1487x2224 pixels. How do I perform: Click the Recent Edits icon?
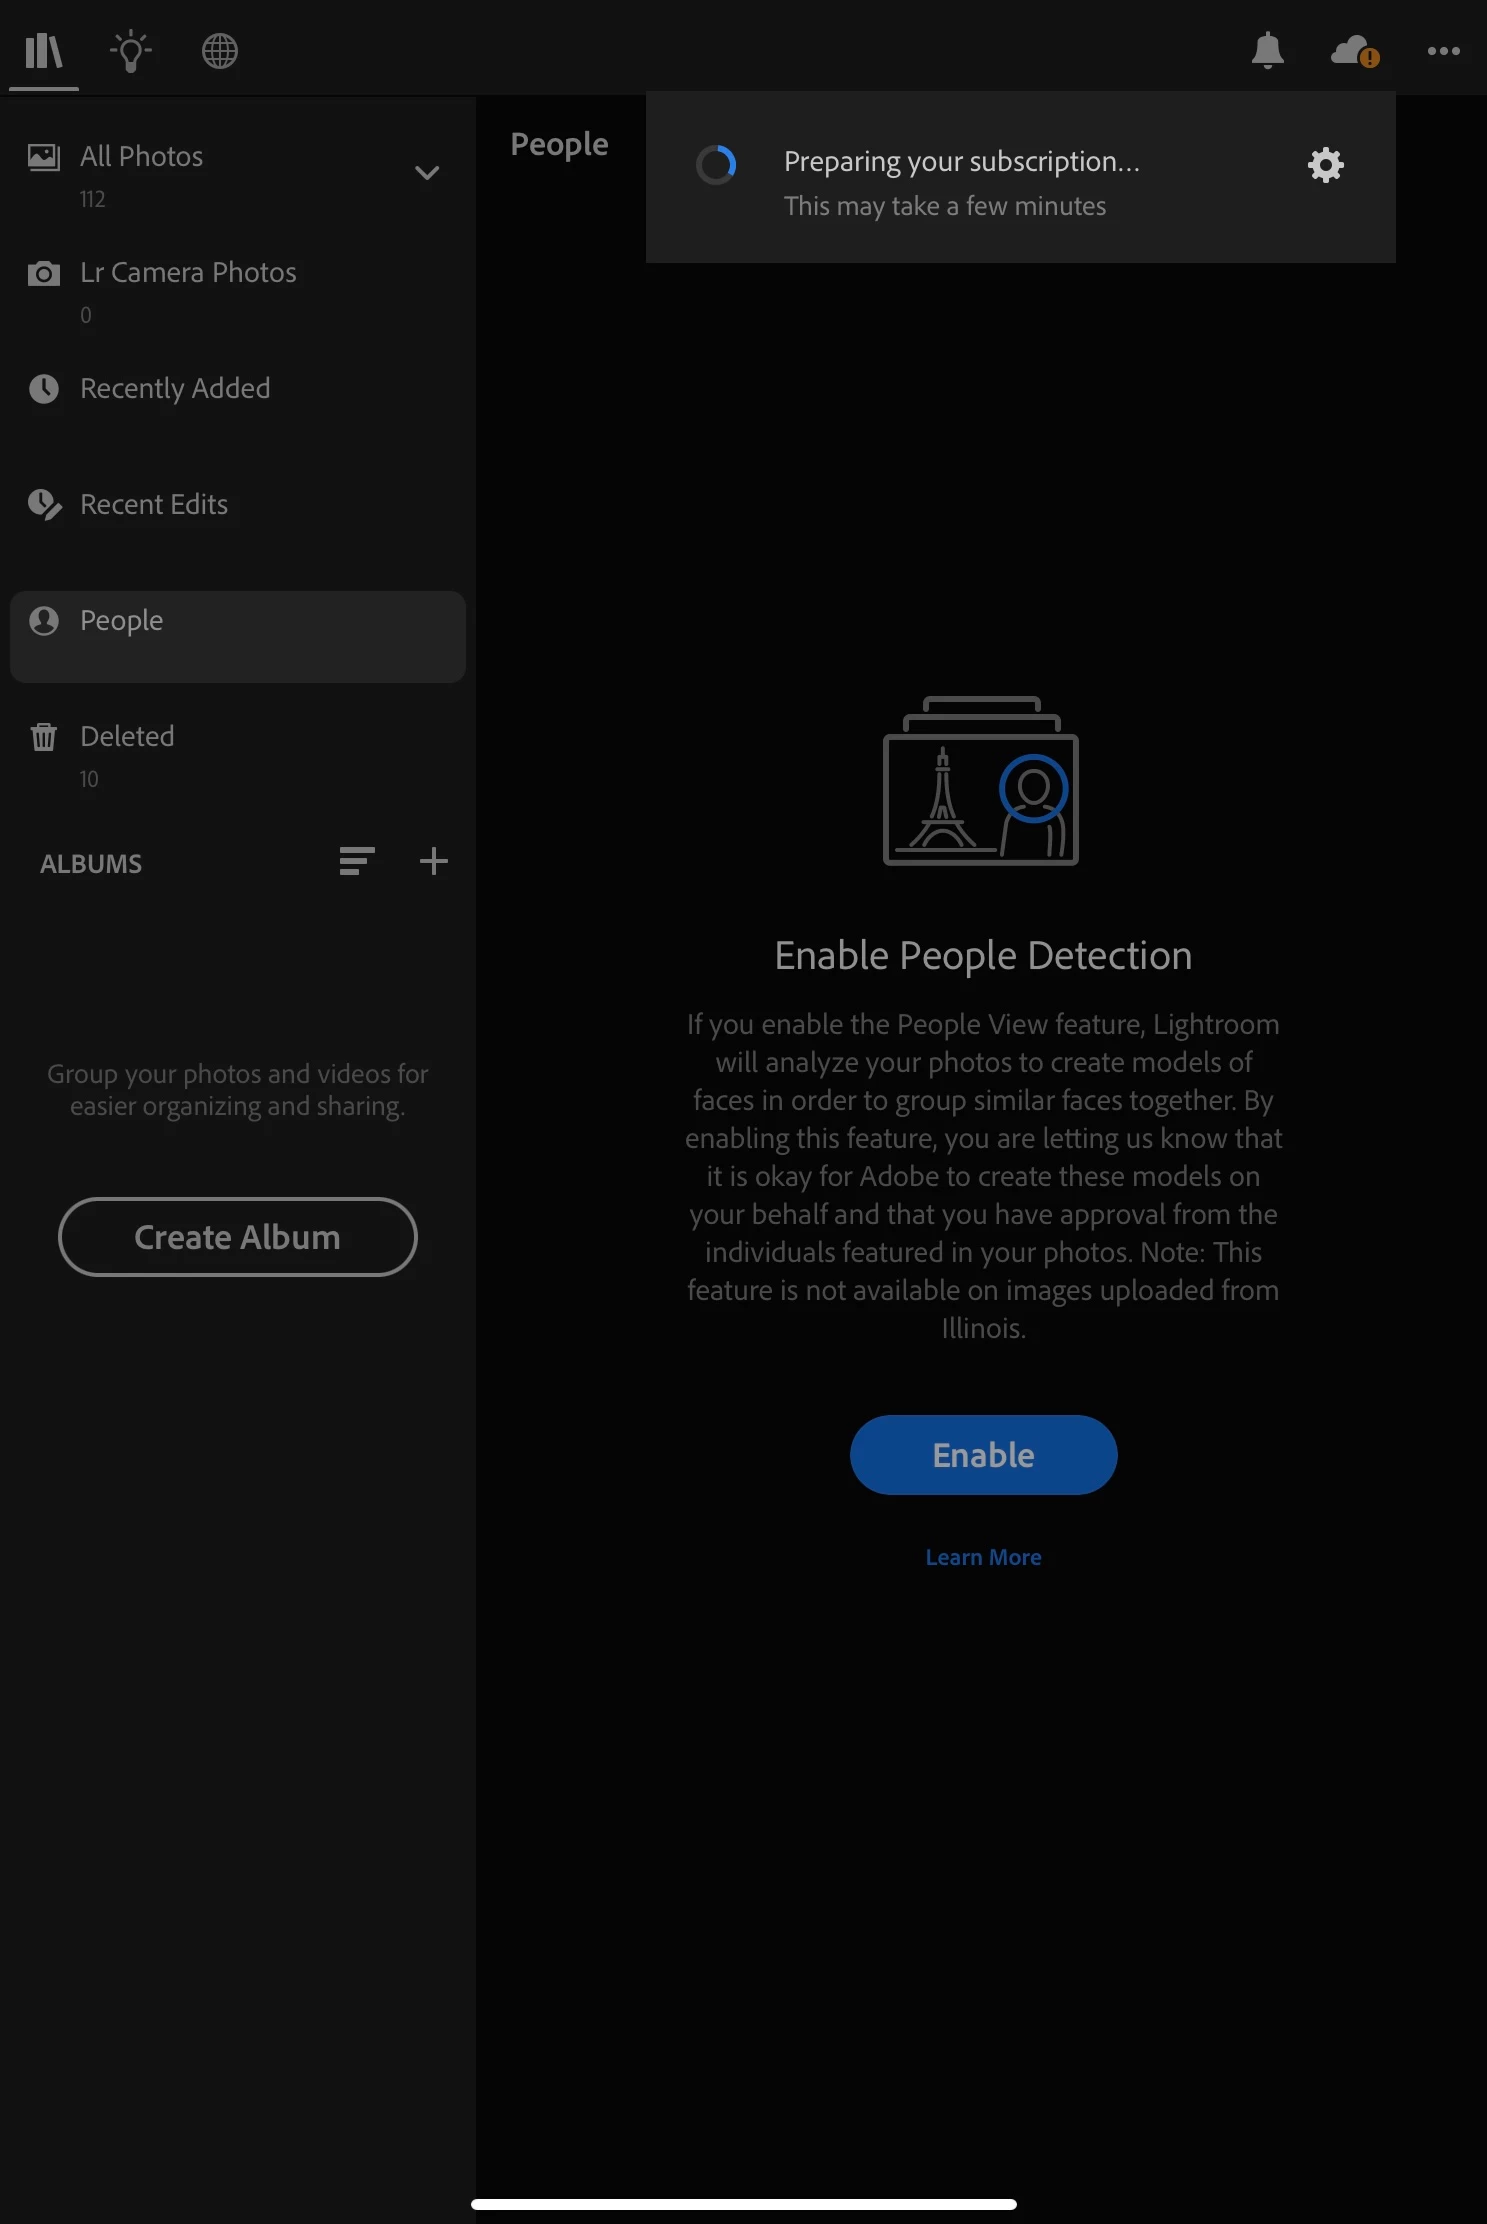click(45, 505)
